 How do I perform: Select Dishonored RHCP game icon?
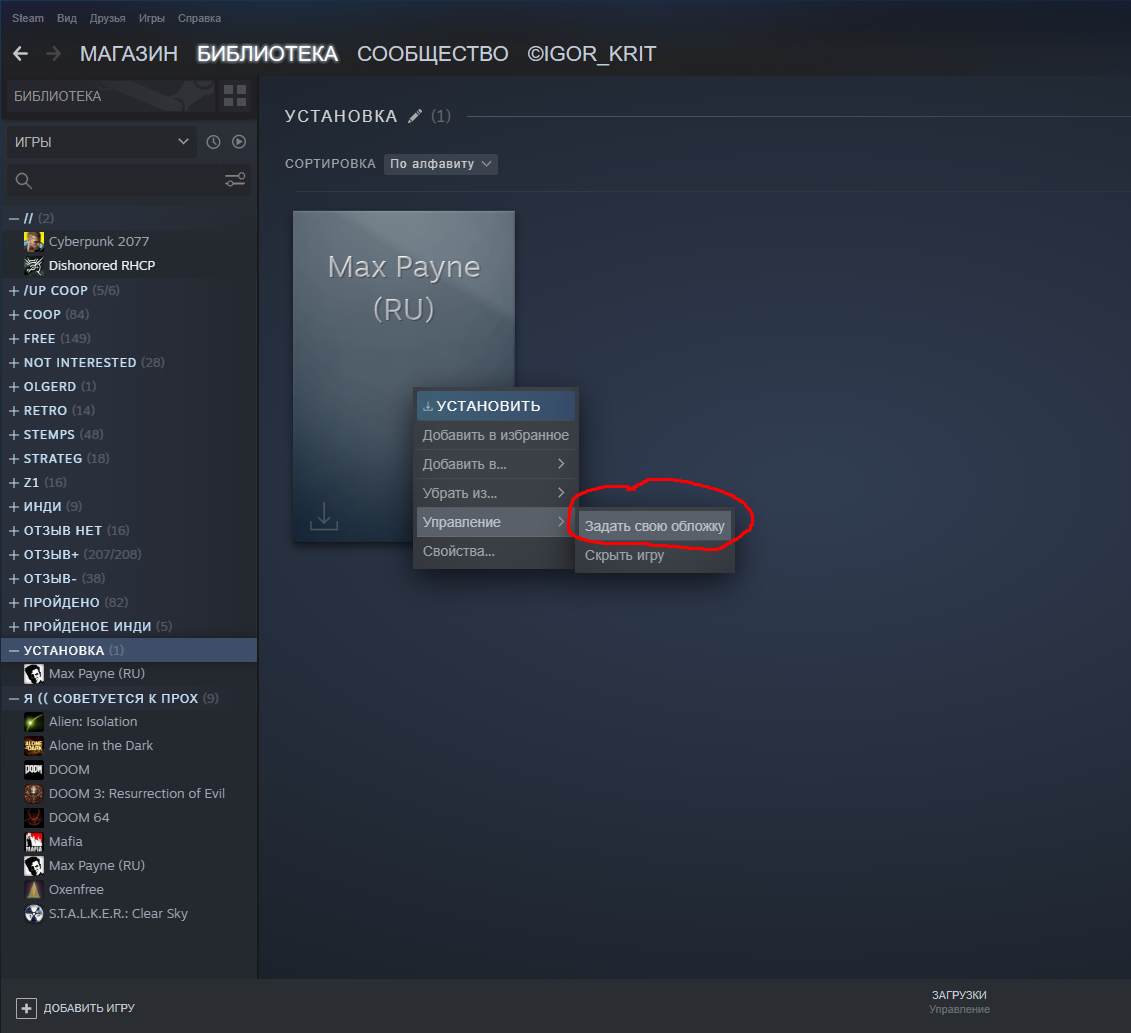pos(33,265)
